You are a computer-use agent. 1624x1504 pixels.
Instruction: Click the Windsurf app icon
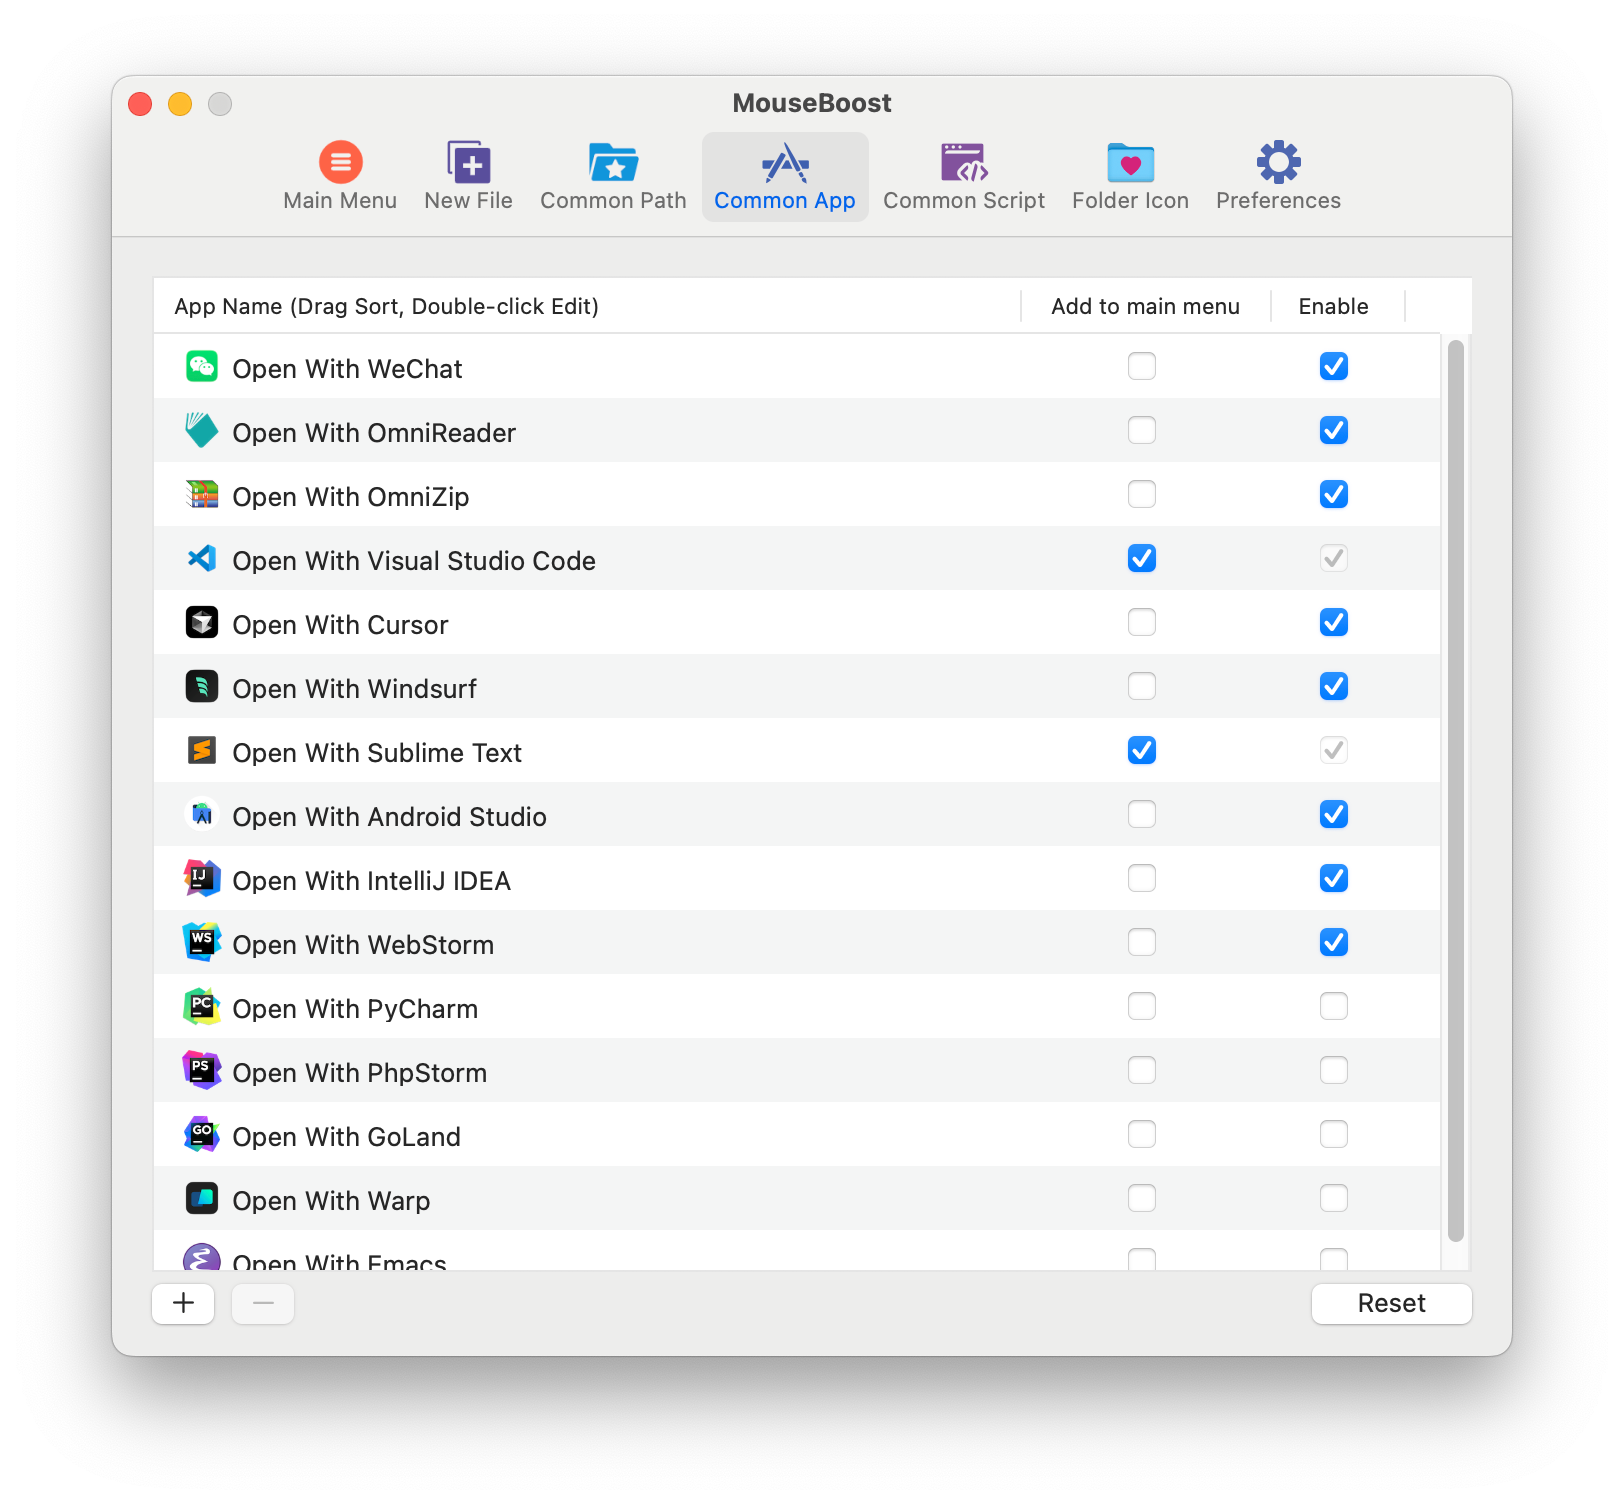pyautogui.click(x=202, y=687)
